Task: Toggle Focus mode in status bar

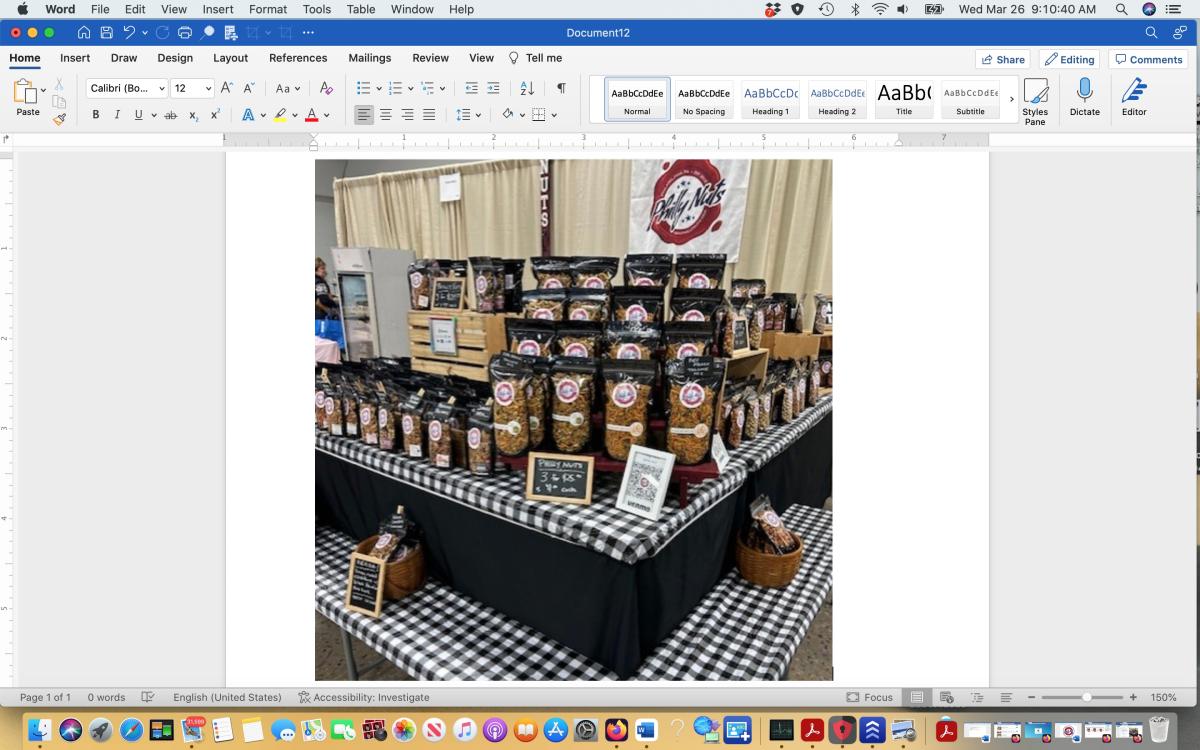Action: click(869, 697)
